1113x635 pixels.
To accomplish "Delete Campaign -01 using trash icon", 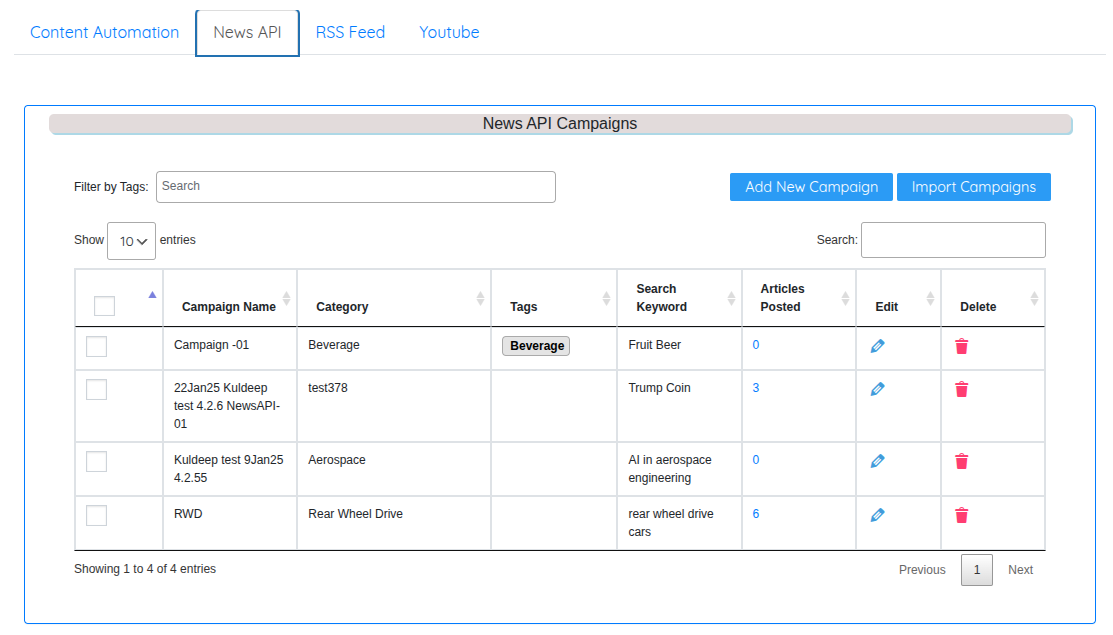I will coord(961,346).
